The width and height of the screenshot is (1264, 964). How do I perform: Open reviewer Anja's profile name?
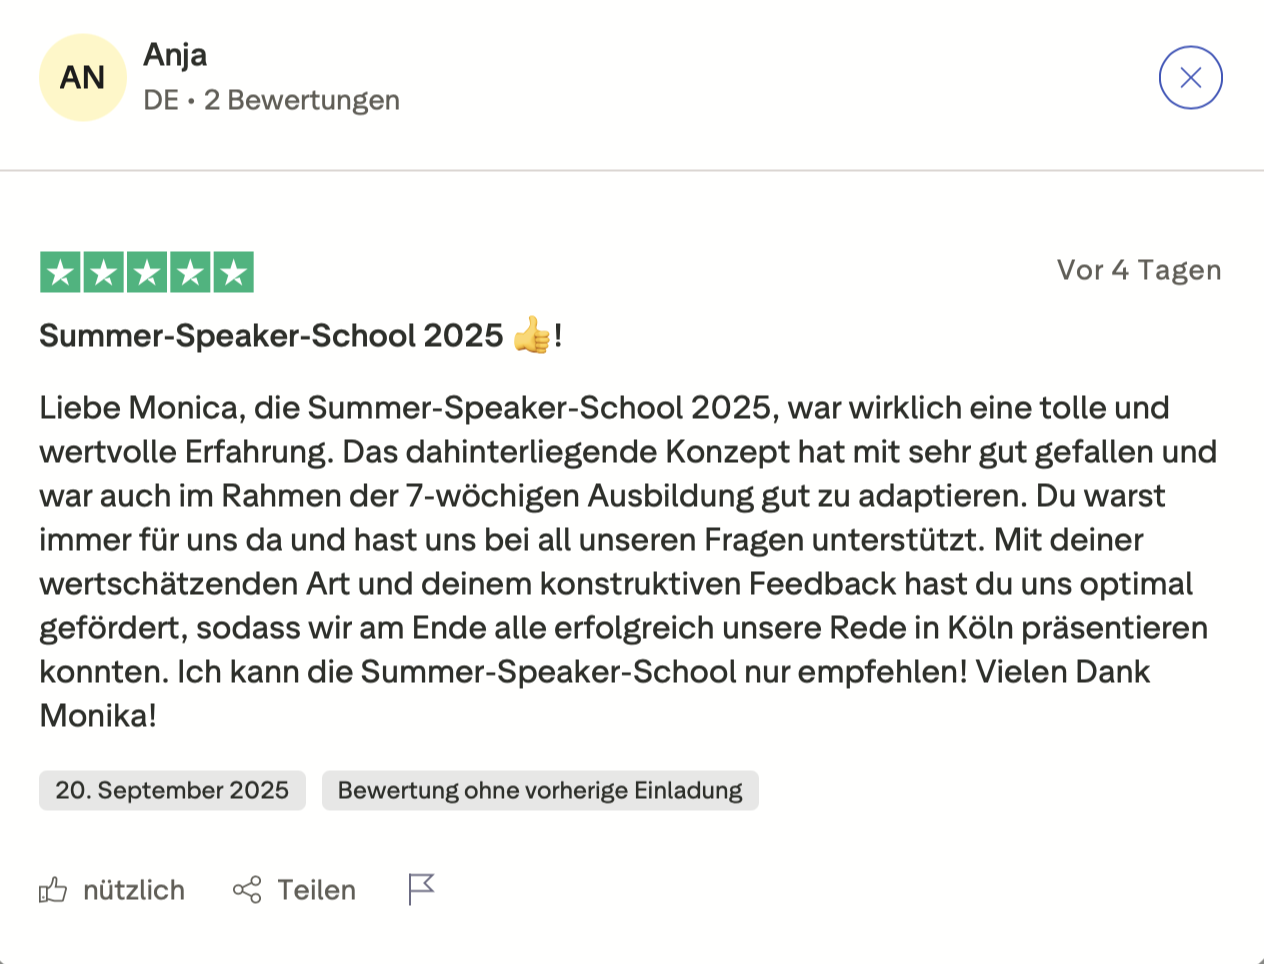point(175,54)
